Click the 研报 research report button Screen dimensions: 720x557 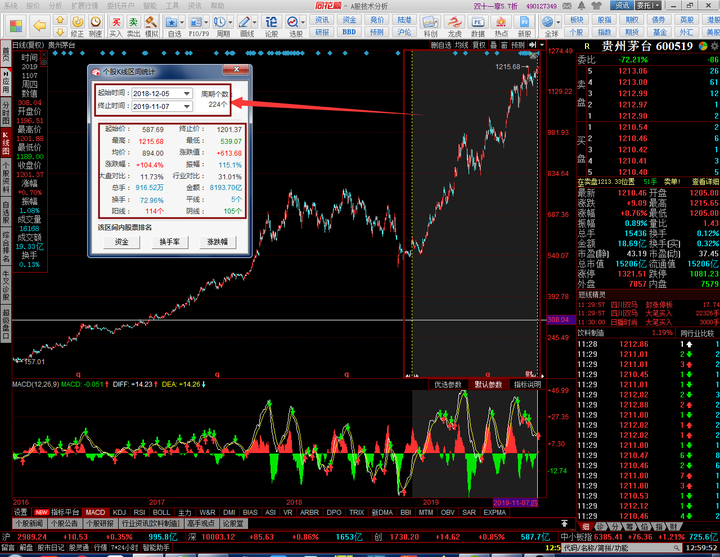(x=322, y=32)
